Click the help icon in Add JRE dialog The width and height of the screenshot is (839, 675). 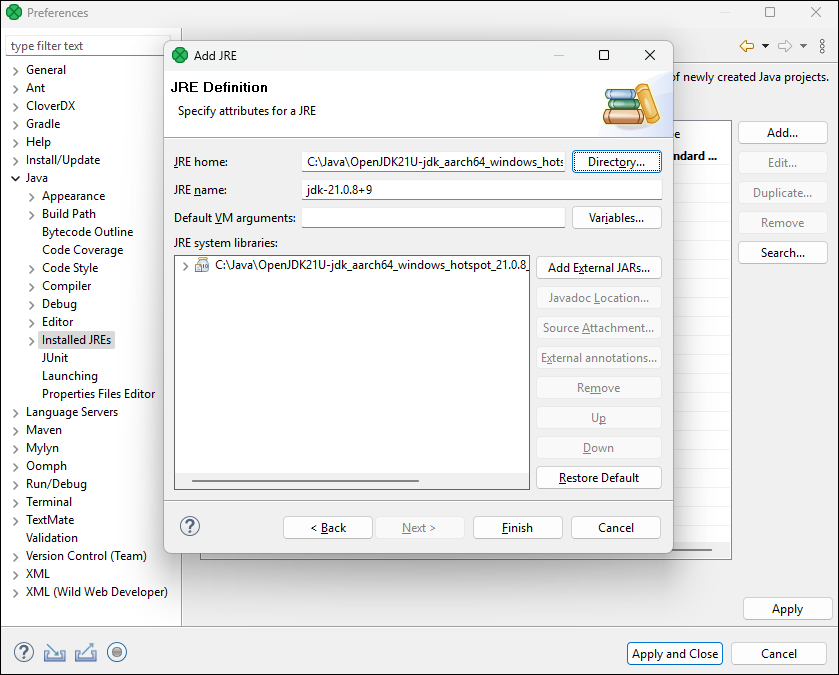coord(190,527)
